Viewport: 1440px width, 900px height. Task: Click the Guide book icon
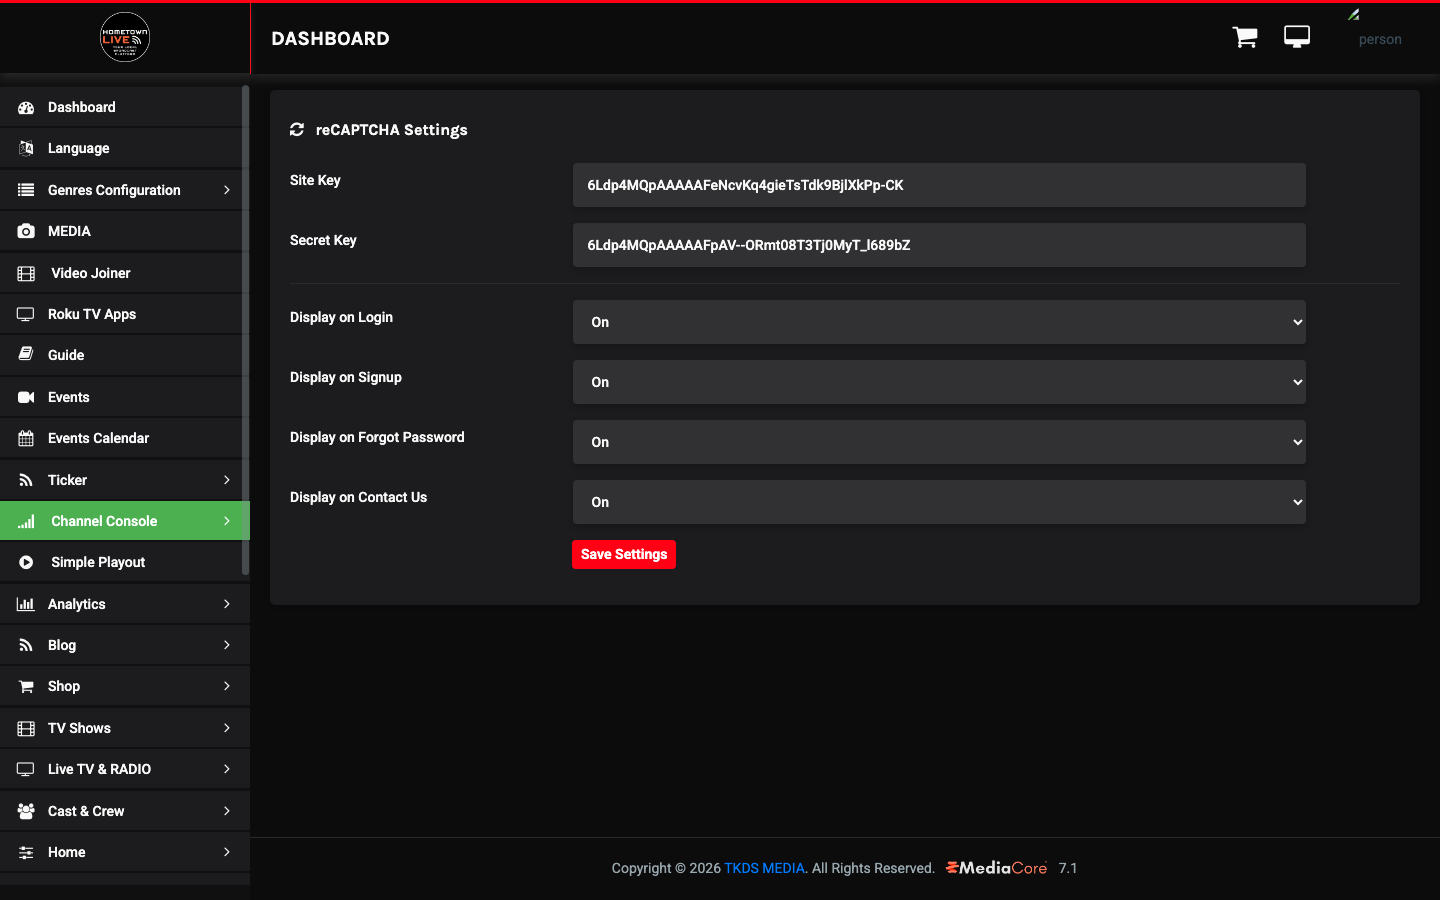pos(26,355)
